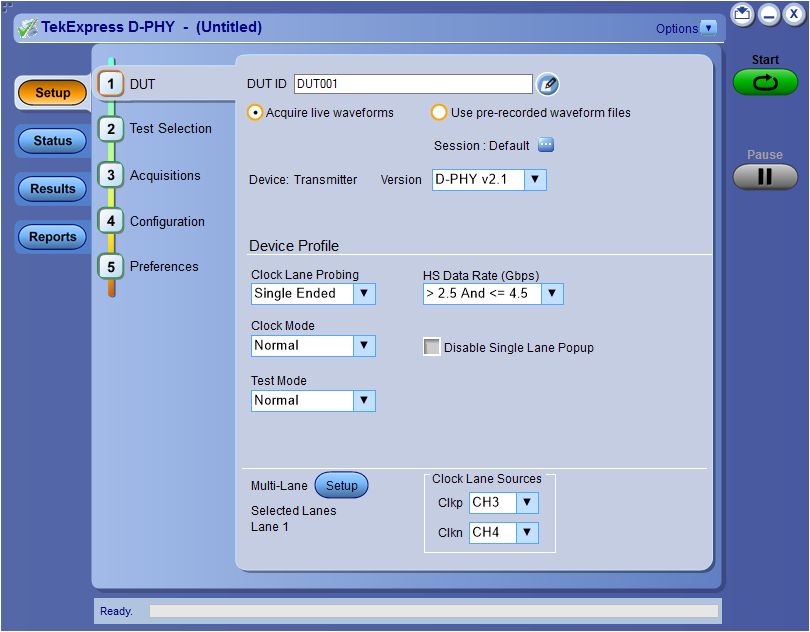The height and width of the screenshot is (632, 810).
Task: Click the Pause execution icon
Action: coord(764,176)
